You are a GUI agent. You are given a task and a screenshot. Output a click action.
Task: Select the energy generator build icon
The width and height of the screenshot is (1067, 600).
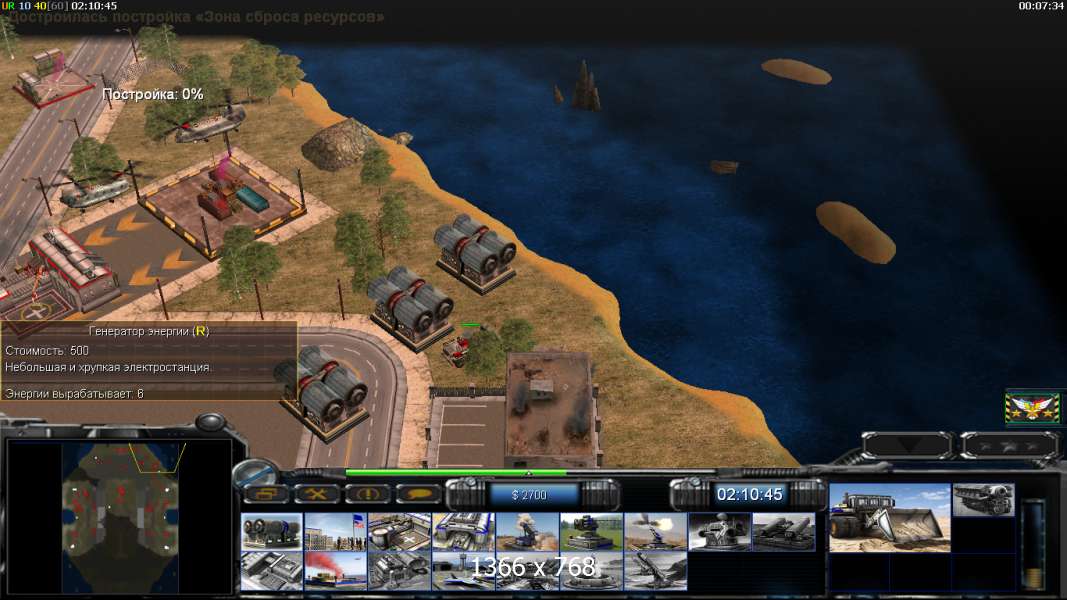pos(272,531)
